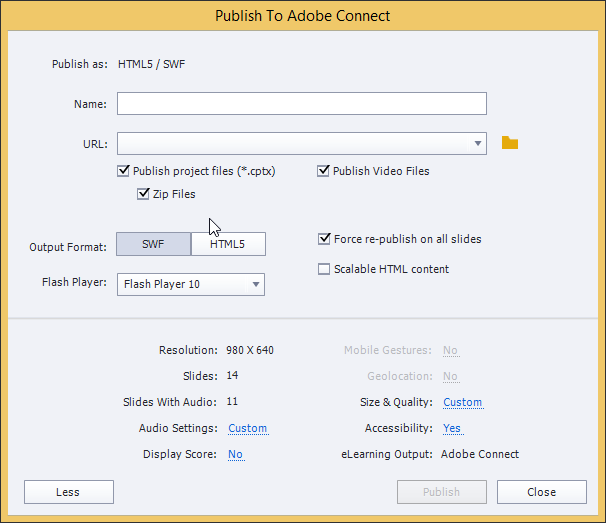Click the folder browse icon beside URL
The image size is (606, 523).
point(510,143)
